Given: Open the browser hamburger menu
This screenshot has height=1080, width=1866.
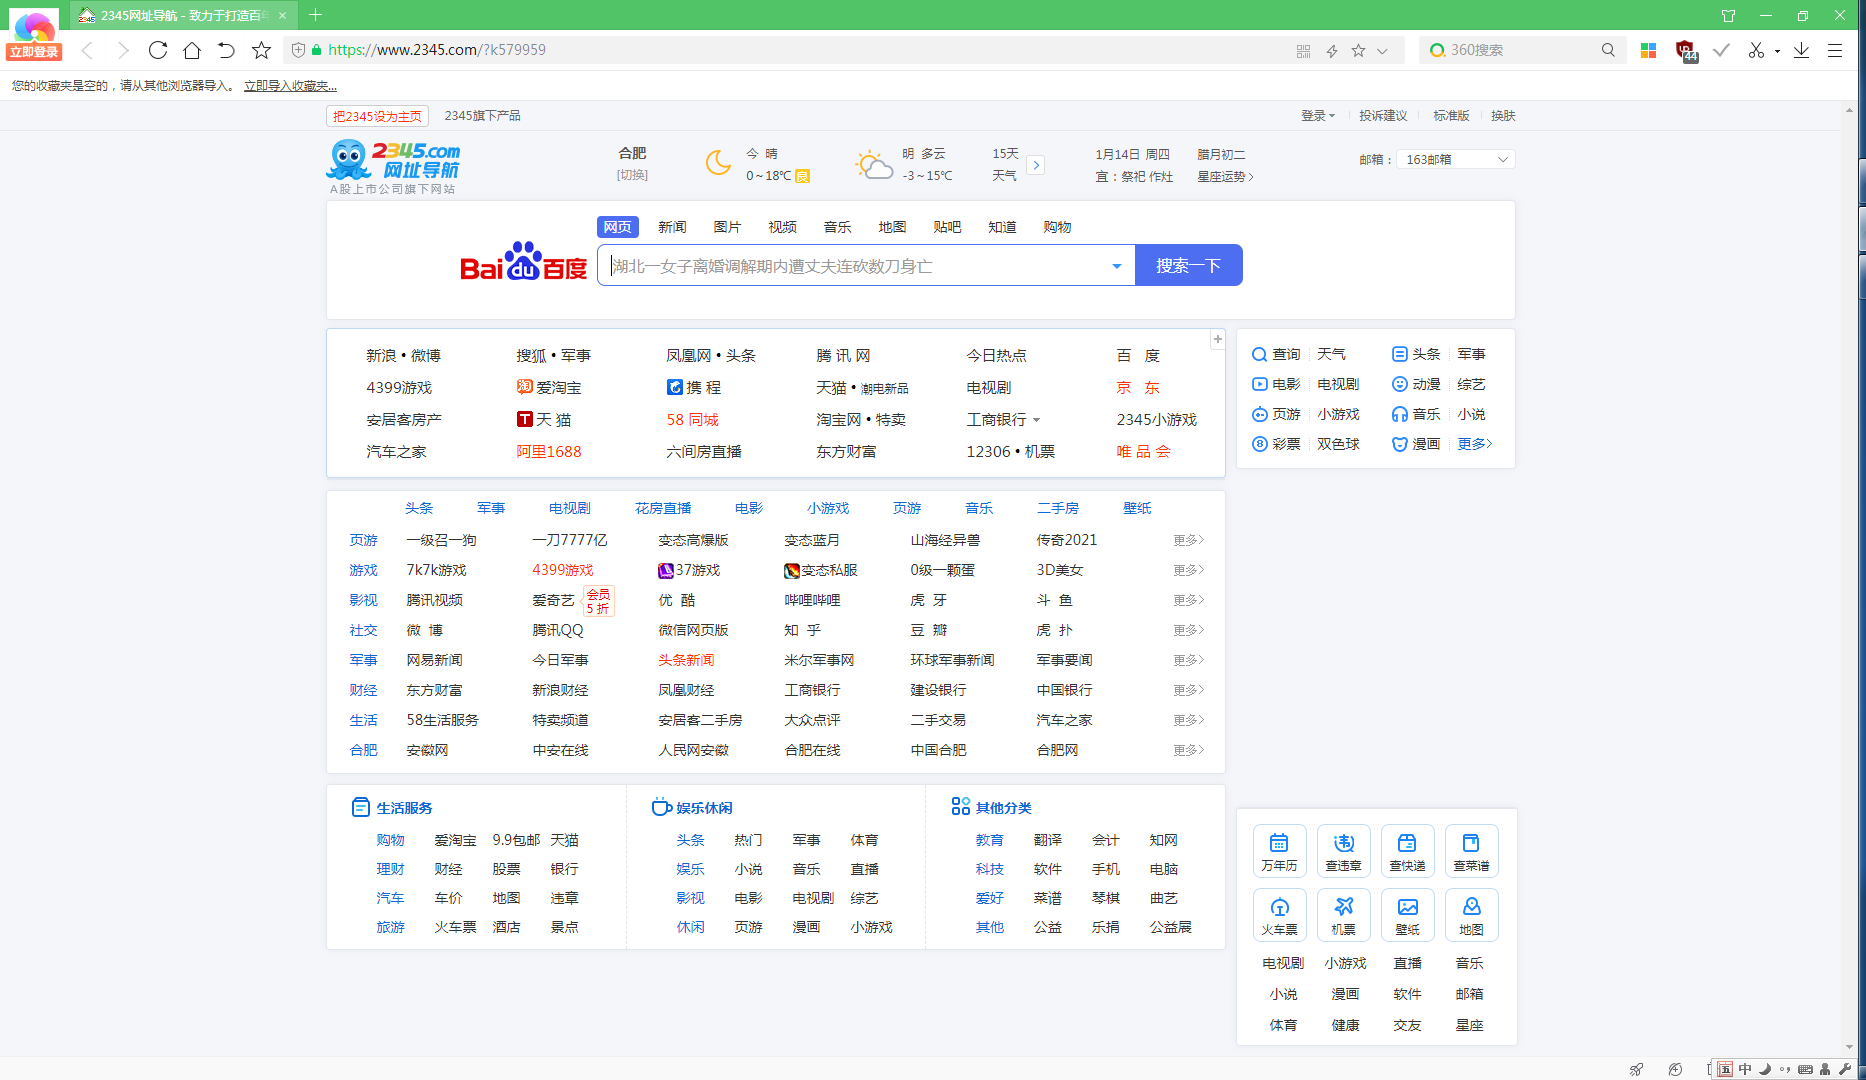Looking at the screenshot, I should [1835, 50].
